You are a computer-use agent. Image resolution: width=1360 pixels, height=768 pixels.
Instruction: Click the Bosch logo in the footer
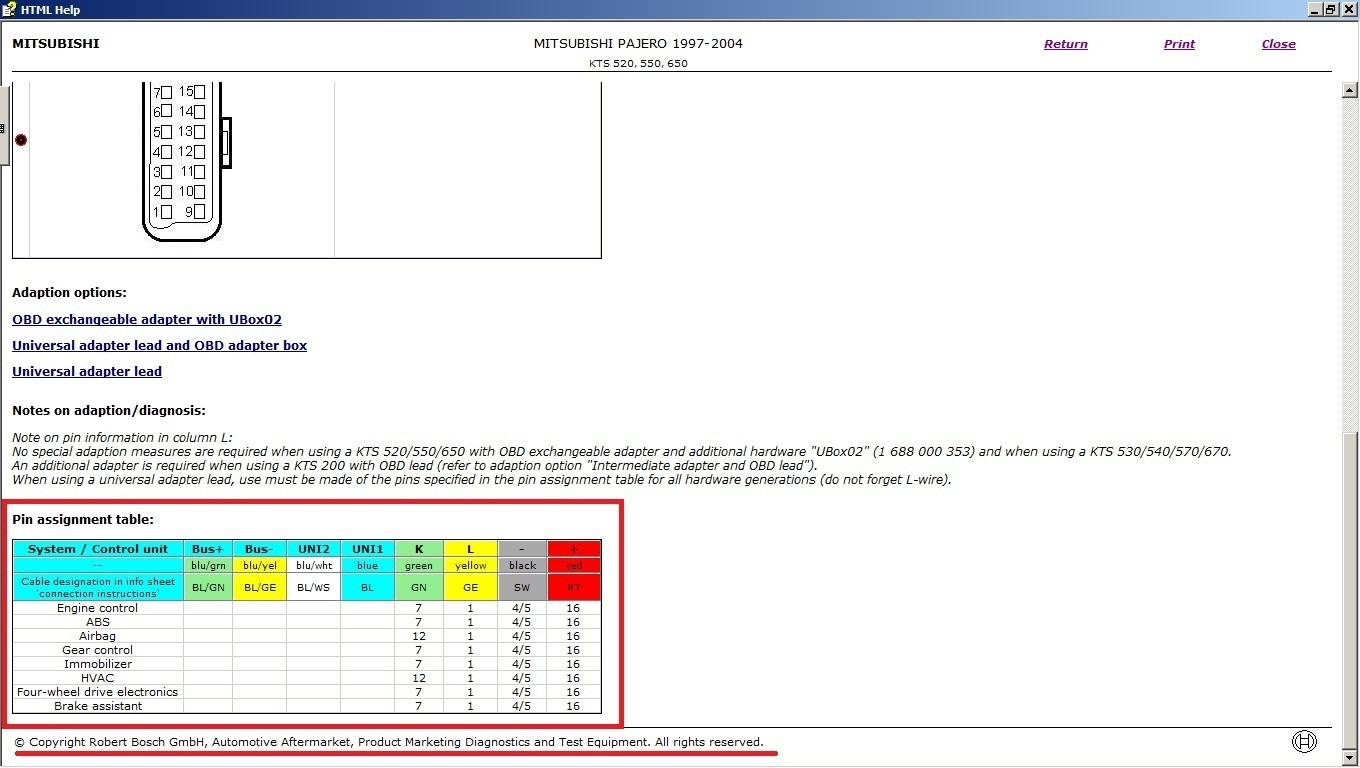(x=1304, y=741)
